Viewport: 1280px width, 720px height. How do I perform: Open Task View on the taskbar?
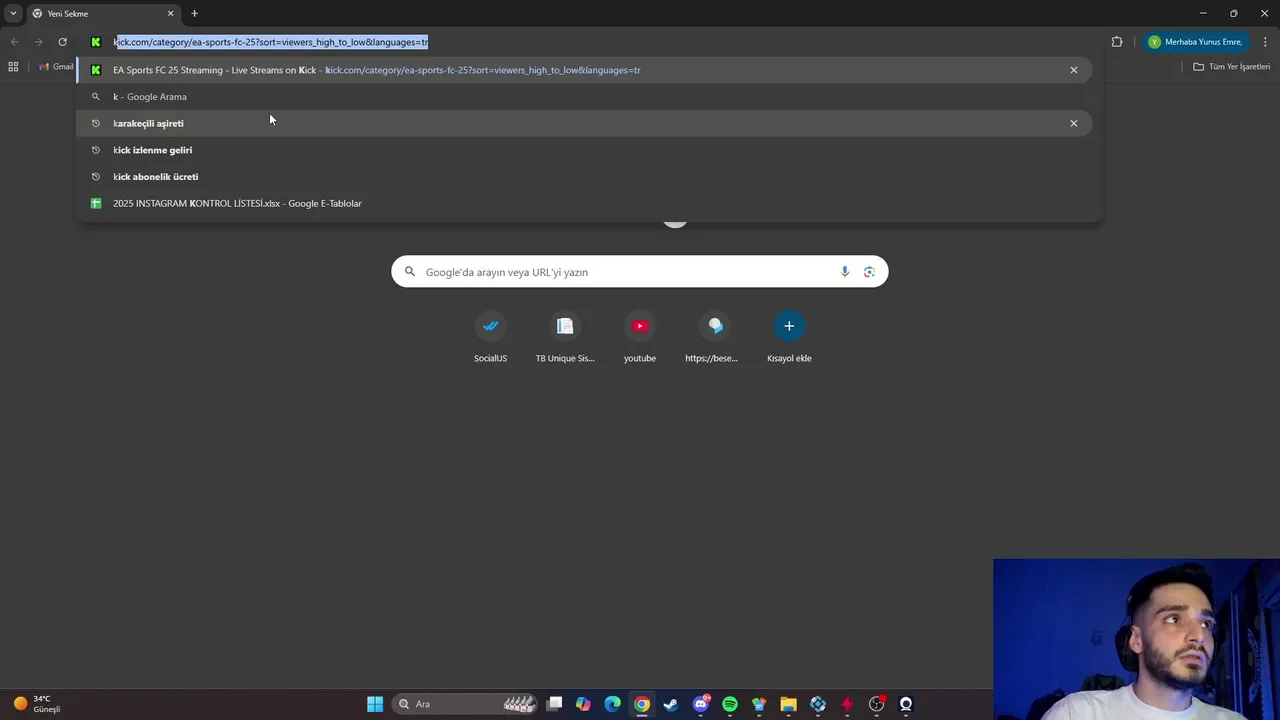[555, 704]
